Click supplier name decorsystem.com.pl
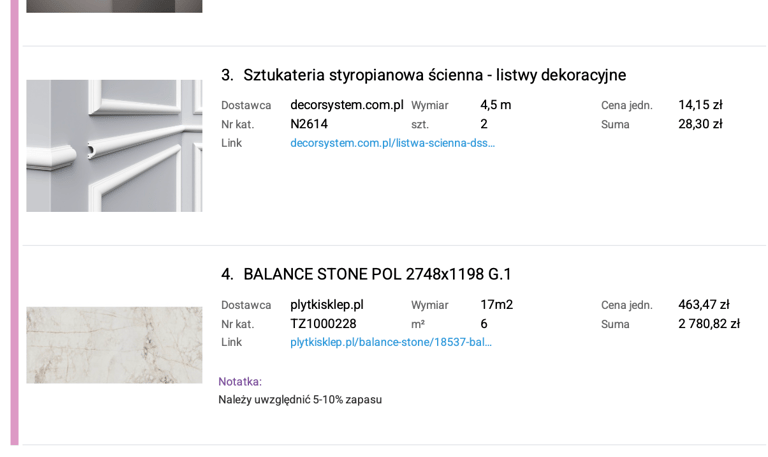 click(347, 105)
